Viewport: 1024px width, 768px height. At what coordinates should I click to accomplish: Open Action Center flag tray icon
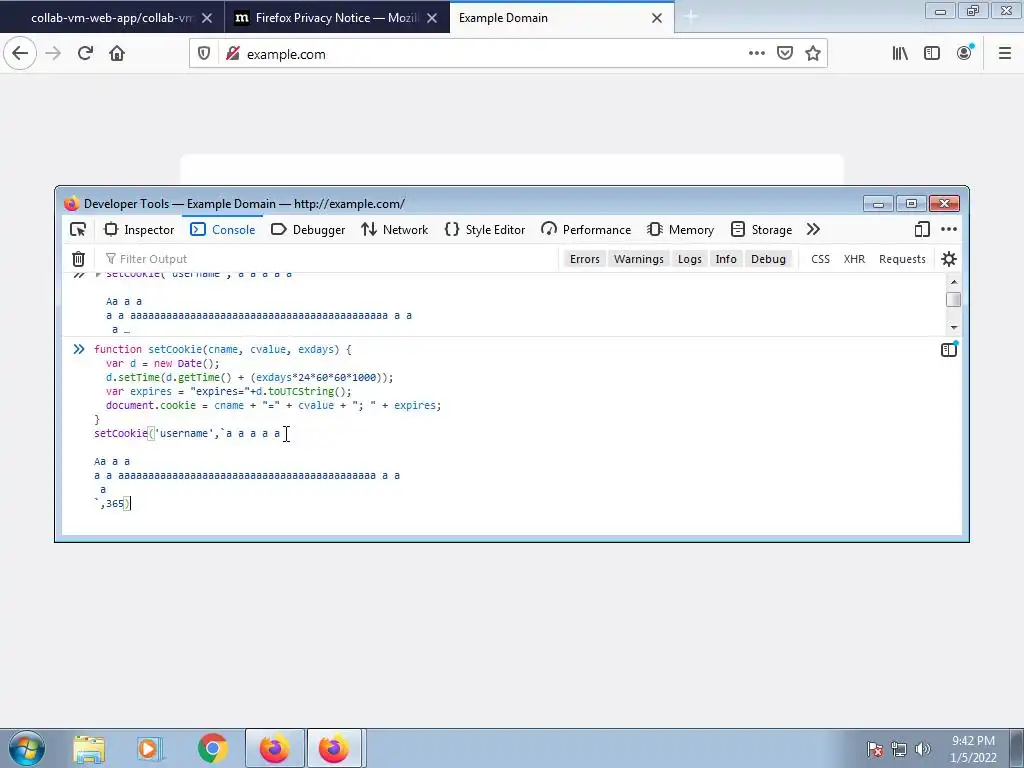click(875, 748)
